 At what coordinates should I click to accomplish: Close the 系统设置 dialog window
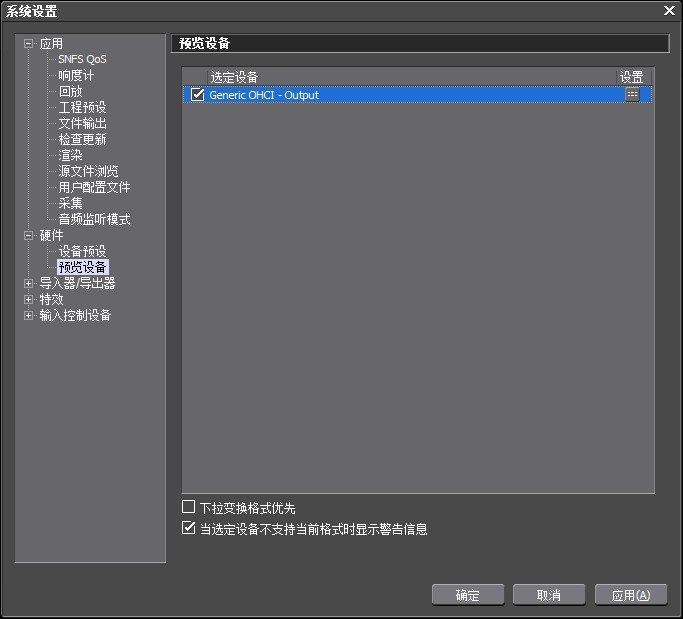[669, 10]
